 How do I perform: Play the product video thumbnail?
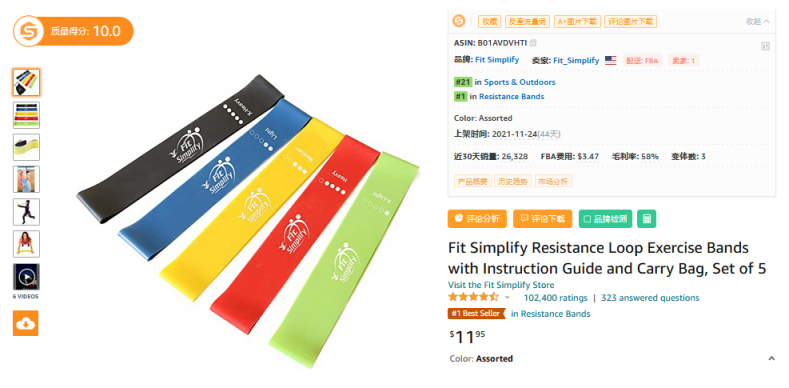[26, 276]
